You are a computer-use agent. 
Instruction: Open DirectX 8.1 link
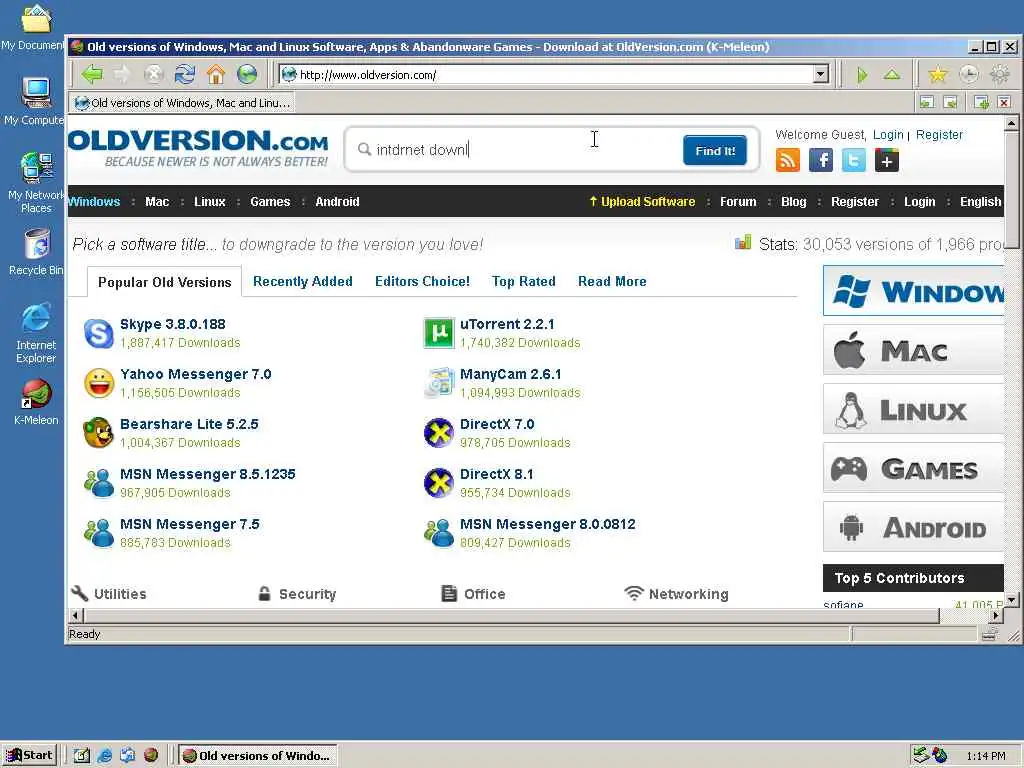coord(496,474)
